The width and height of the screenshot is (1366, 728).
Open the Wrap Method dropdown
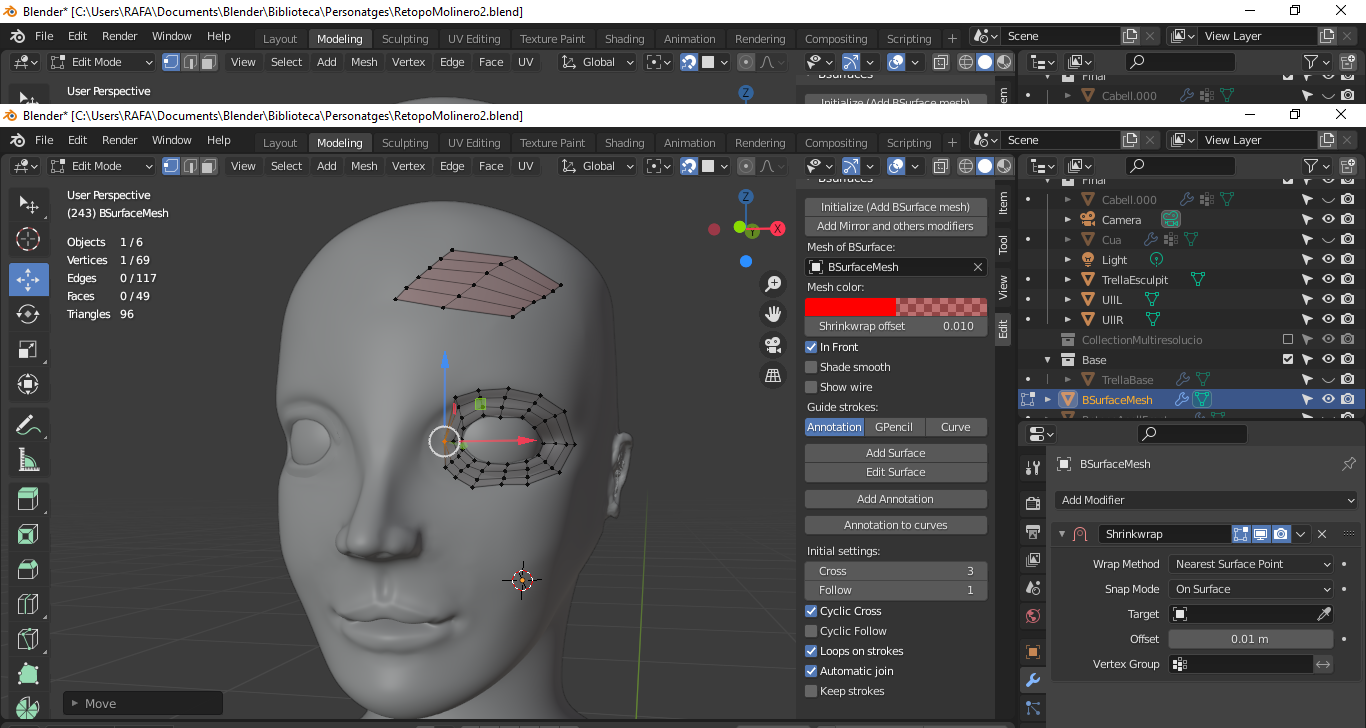pyautogui.click(x=1250, y=564)
